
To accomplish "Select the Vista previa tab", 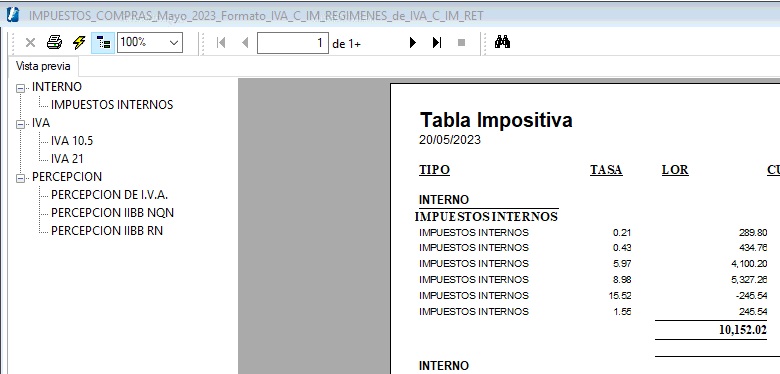I will [43, 66].
